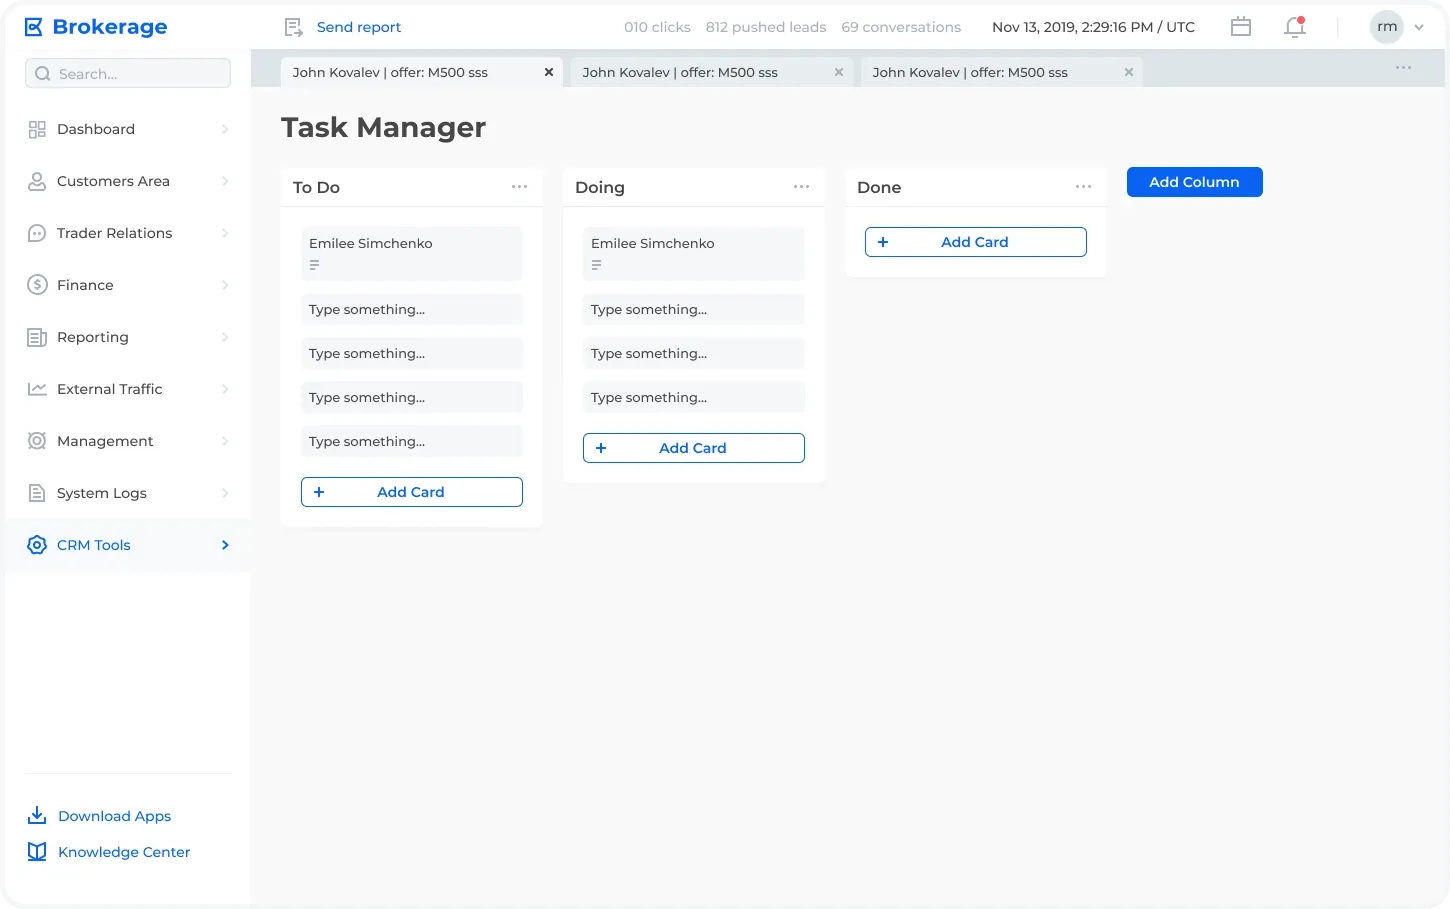Click the Trader Relations chat icon

(37, 233)
